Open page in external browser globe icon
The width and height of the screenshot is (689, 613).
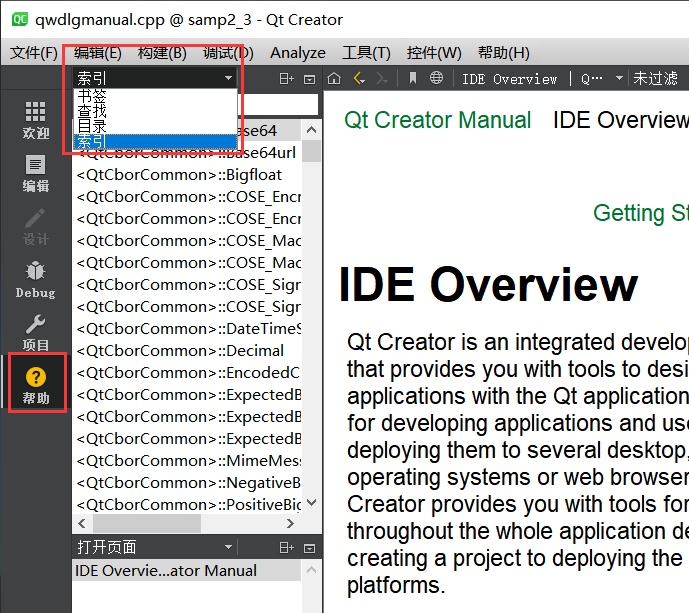[436, 78]
